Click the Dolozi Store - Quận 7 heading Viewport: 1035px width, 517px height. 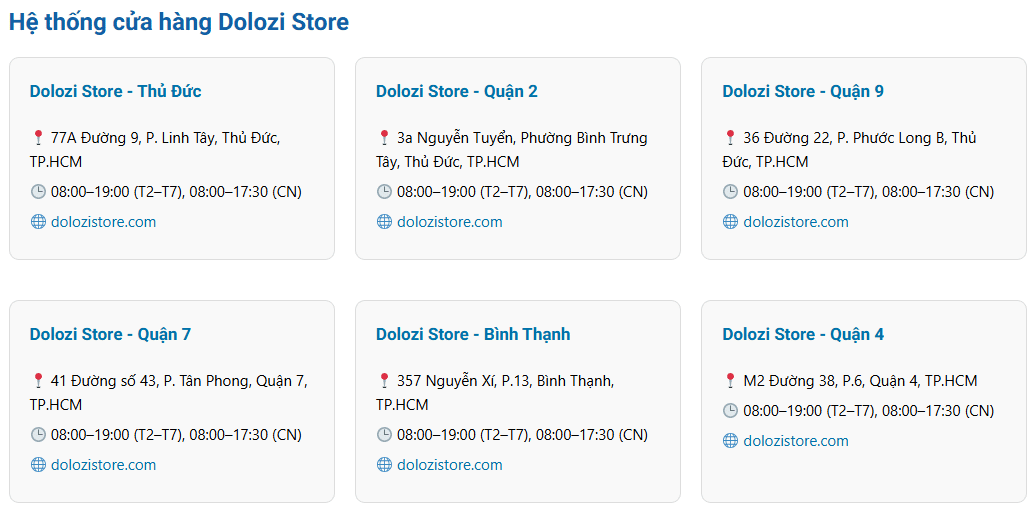110,334
